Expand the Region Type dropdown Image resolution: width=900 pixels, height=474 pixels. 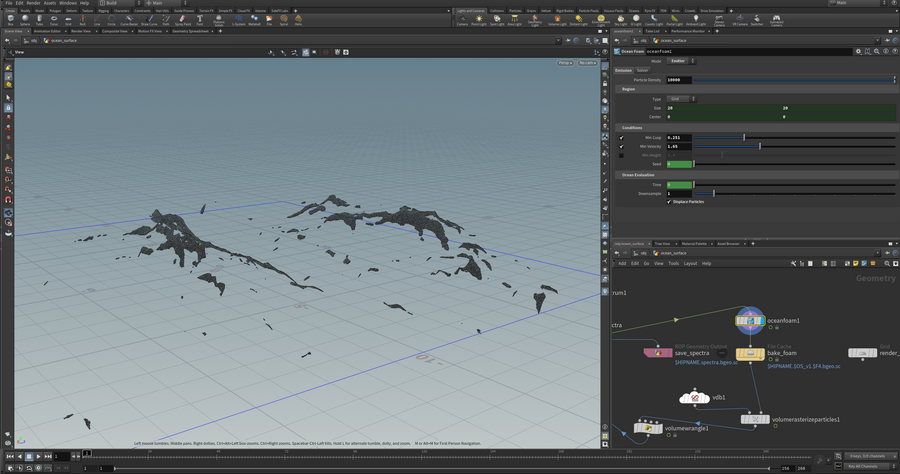coord(680,99)
